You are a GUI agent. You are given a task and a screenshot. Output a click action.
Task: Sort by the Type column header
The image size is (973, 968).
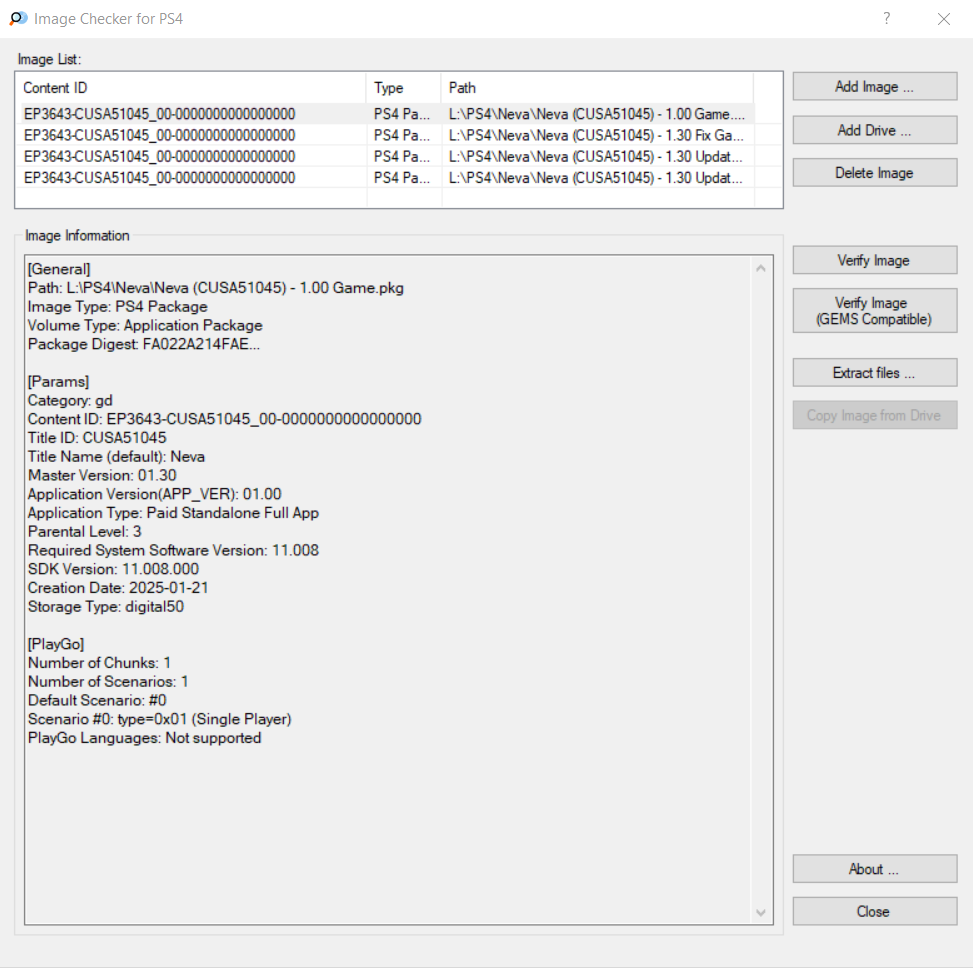404,88
